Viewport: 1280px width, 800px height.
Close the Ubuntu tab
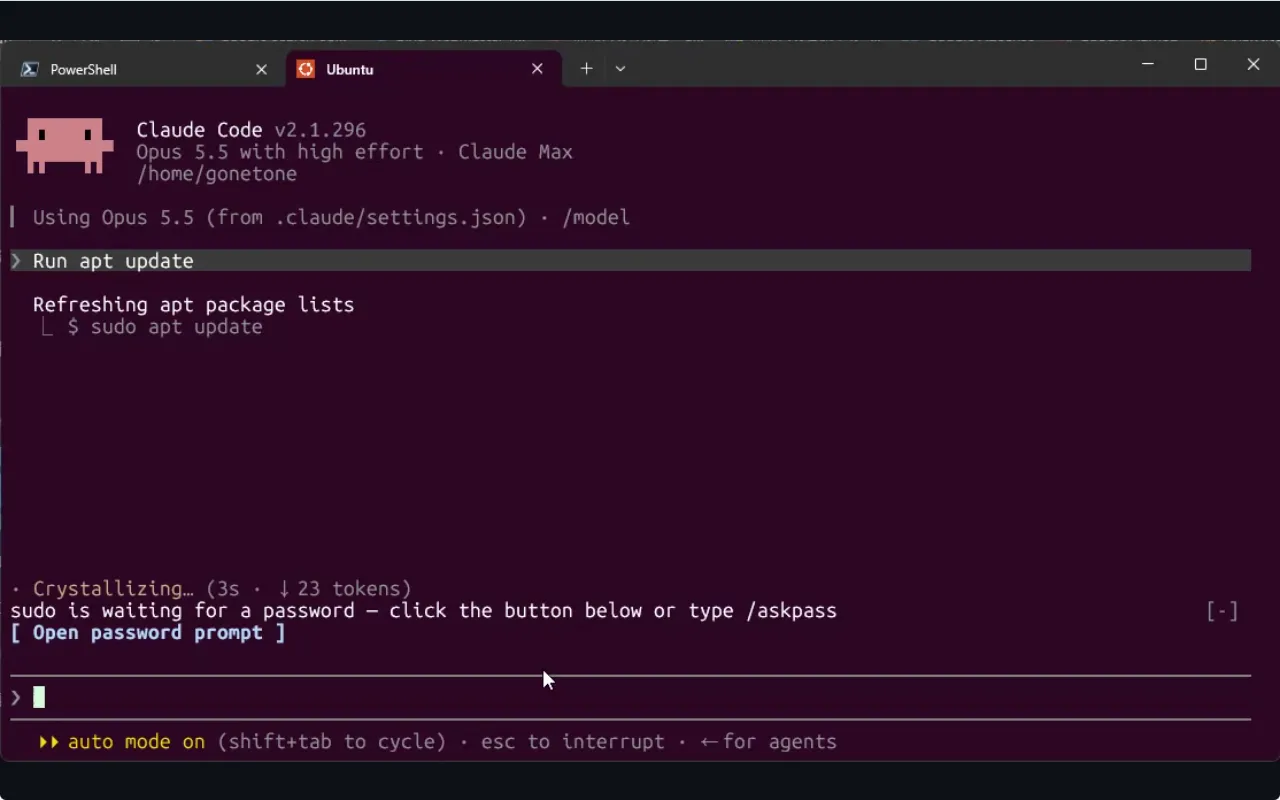coord(537,69)
